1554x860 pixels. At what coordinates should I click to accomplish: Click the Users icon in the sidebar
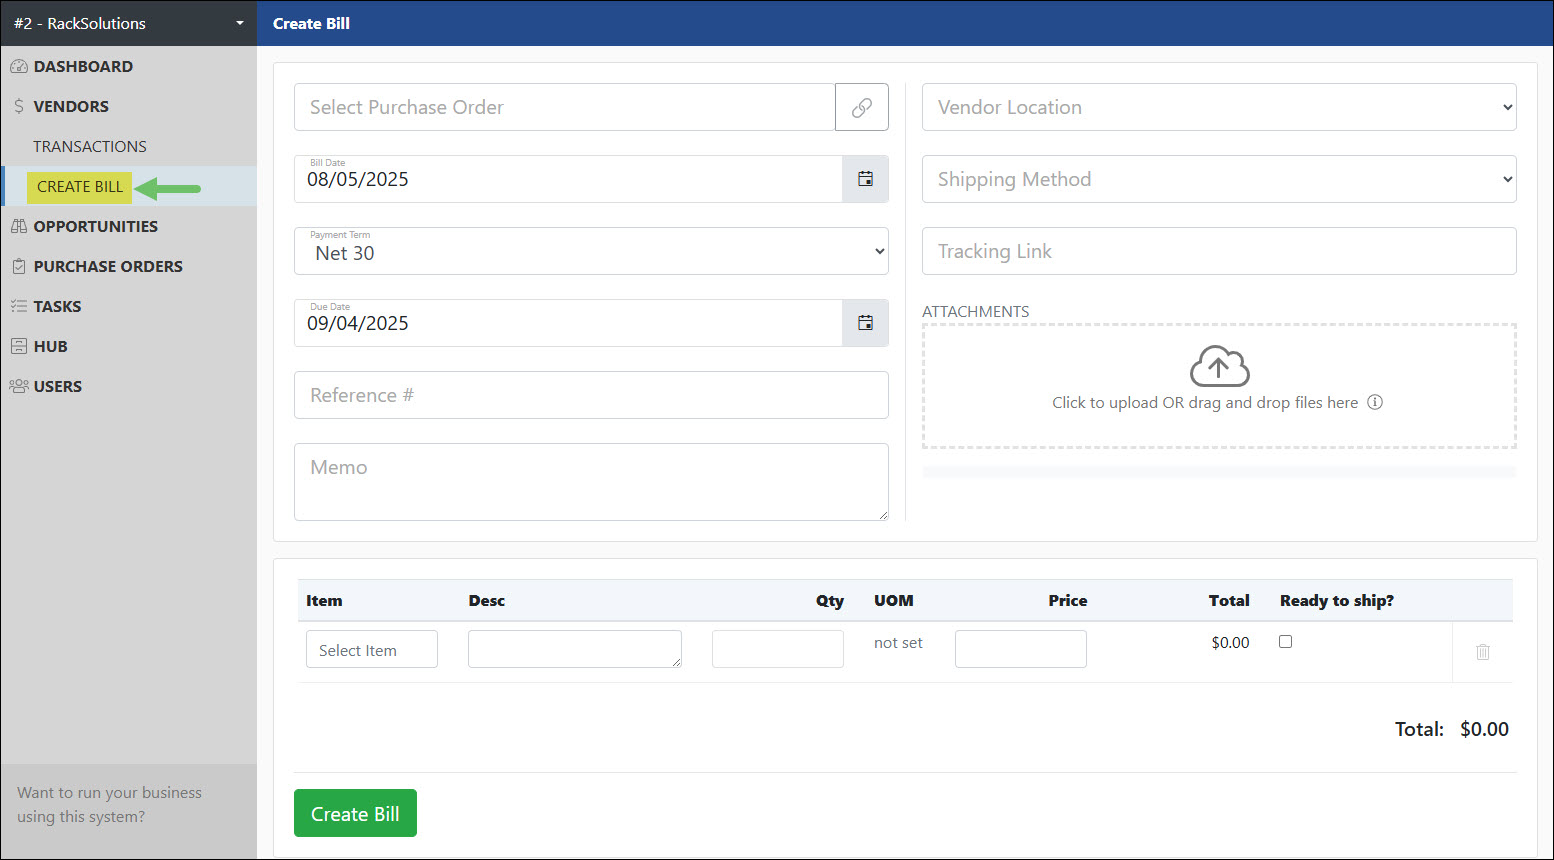click(19, 386)
